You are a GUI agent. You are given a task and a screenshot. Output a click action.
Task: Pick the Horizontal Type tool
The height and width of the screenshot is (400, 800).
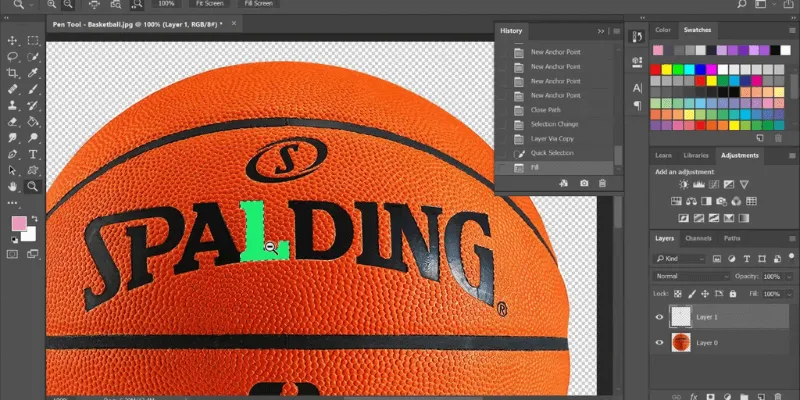pyautogui.click(x=33, y=155)
